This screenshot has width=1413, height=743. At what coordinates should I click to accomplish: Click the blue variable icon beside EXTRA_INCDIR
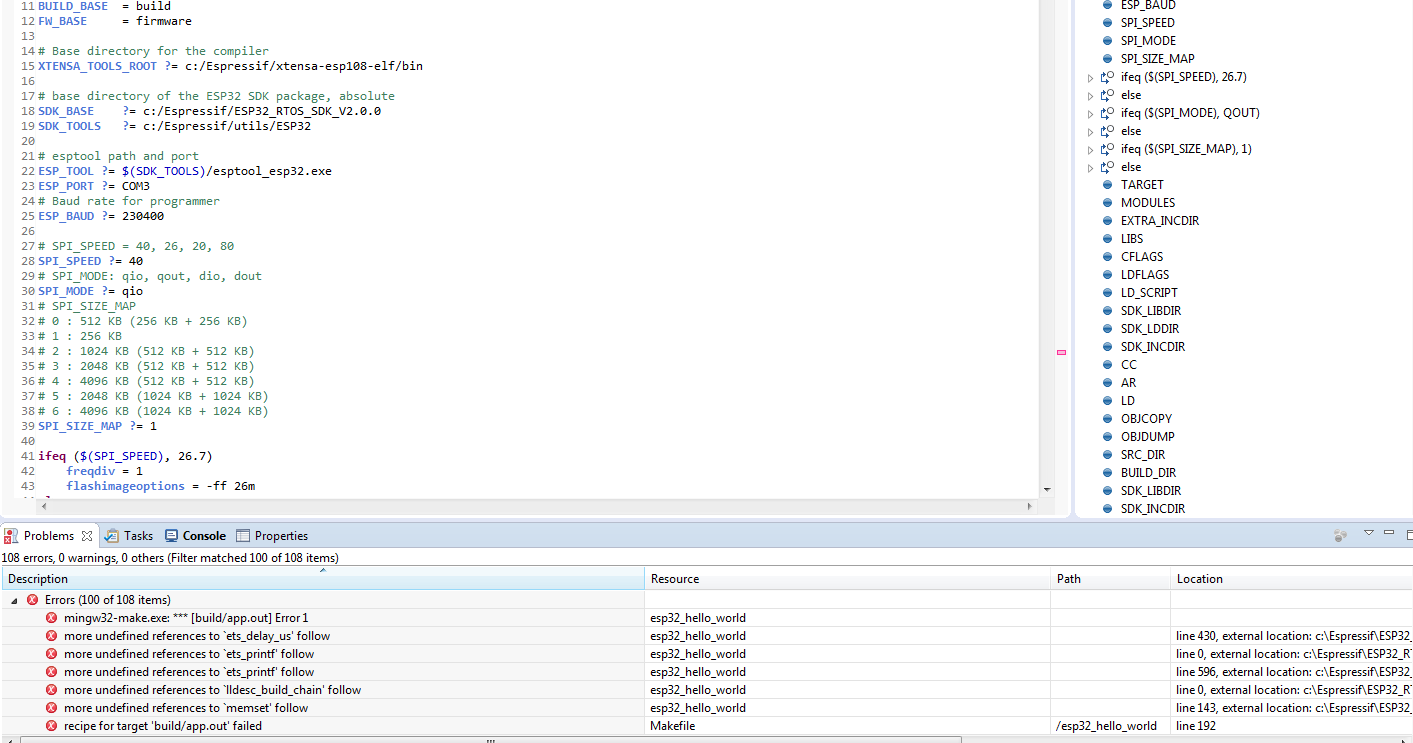coord(1107,221)
